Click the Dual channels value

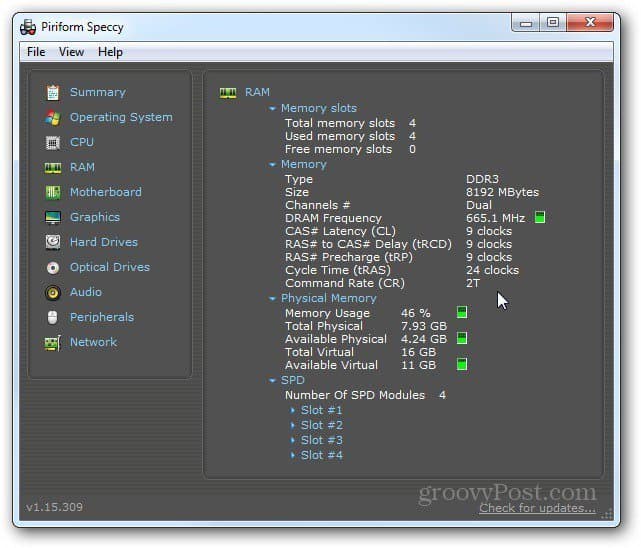(x=479, y=205)
